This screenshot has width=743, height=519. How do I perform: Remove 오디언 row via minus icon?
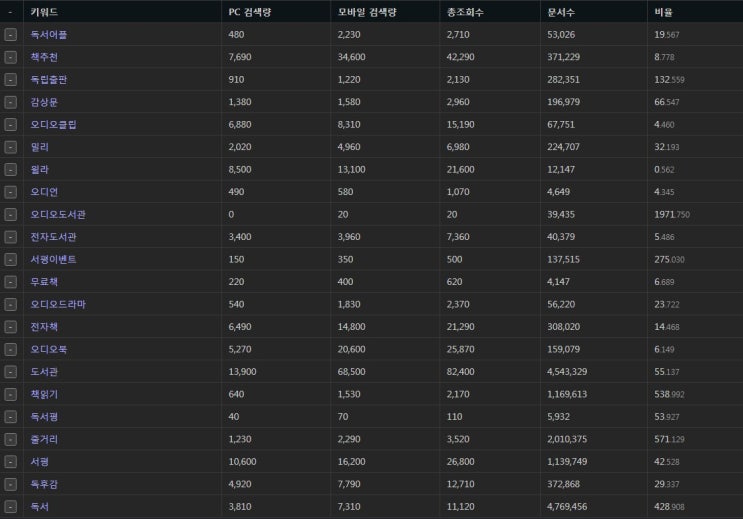pyautogui.click(x=10, y=192)
